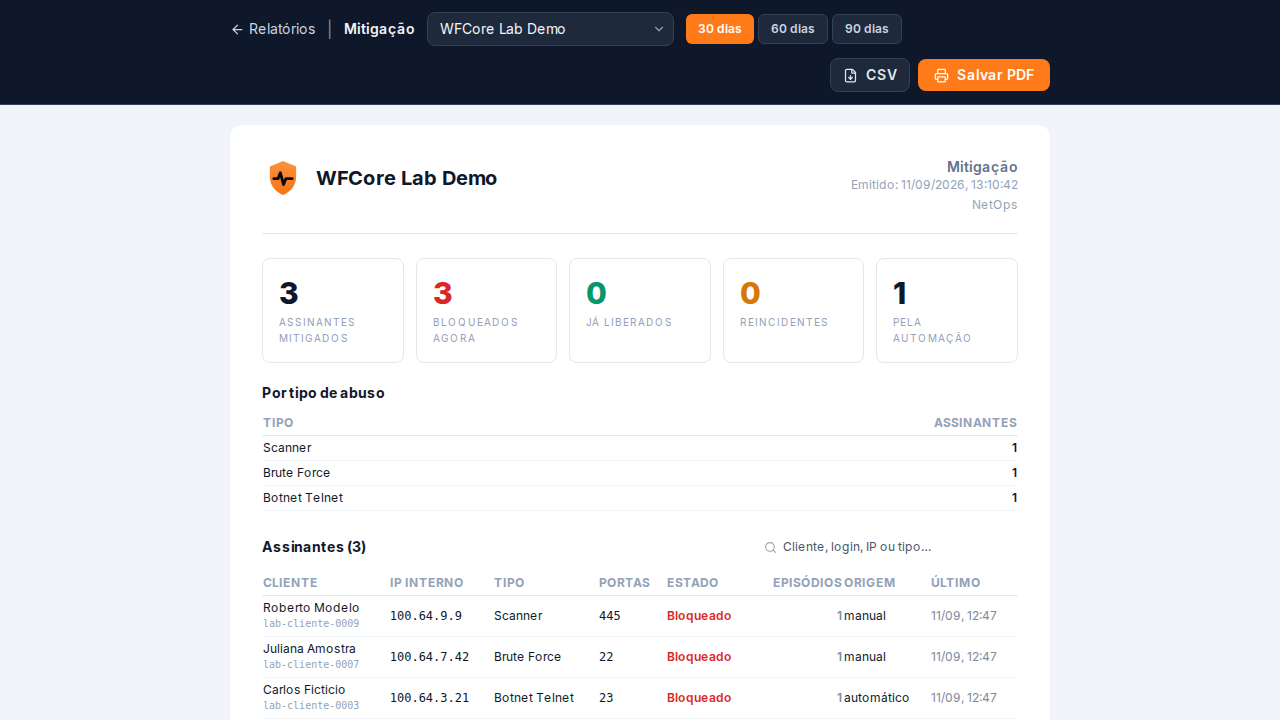
Task: Click the IP Interno column header
Action: tap(427, 582)
